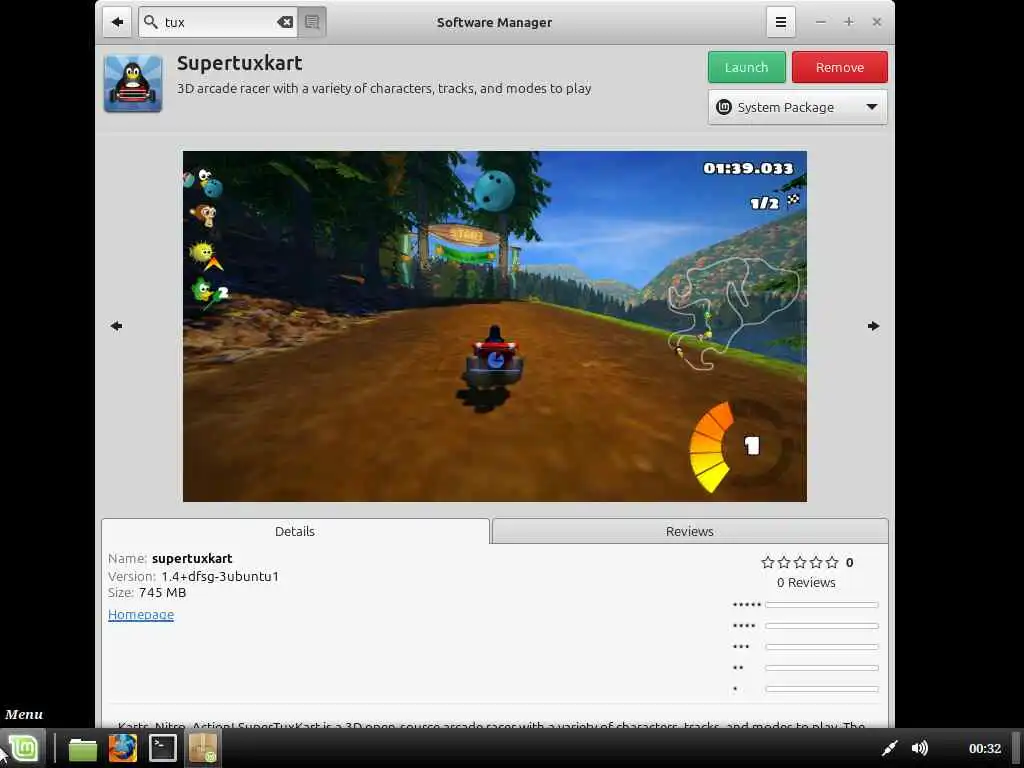Open the volume tray icon
The width and height of the screenshot is (1024, 768).
(920, 748)
